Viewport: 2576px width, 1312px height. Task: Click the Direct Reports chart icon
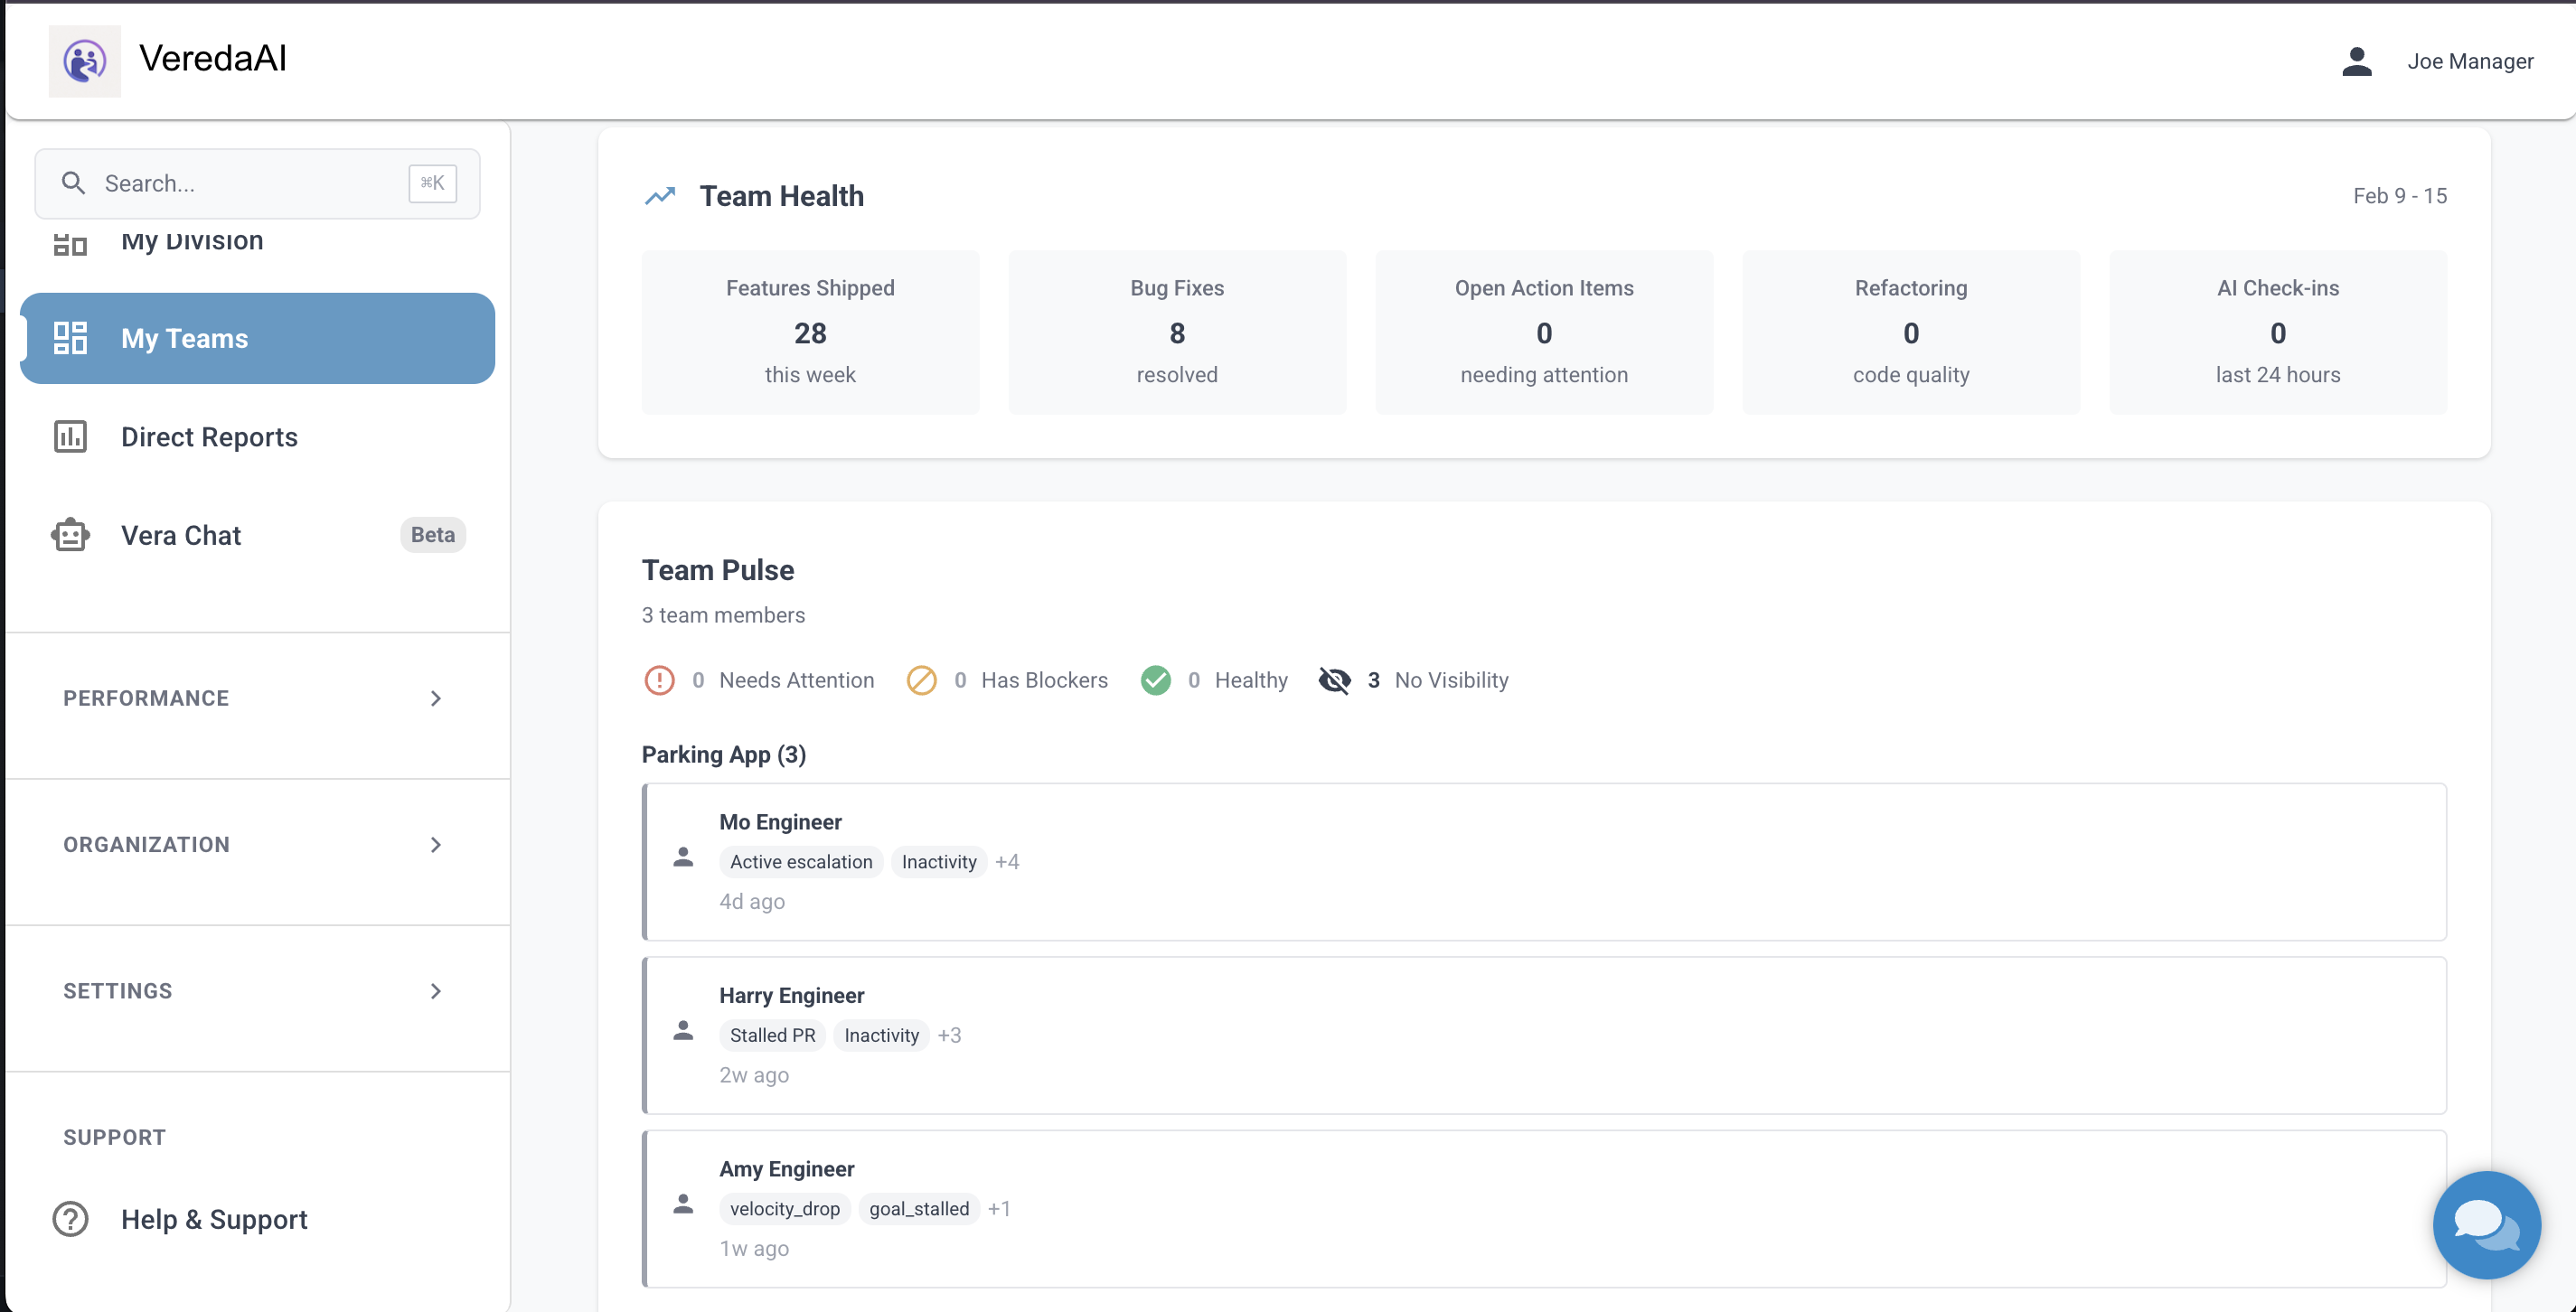tap(70, 437)
